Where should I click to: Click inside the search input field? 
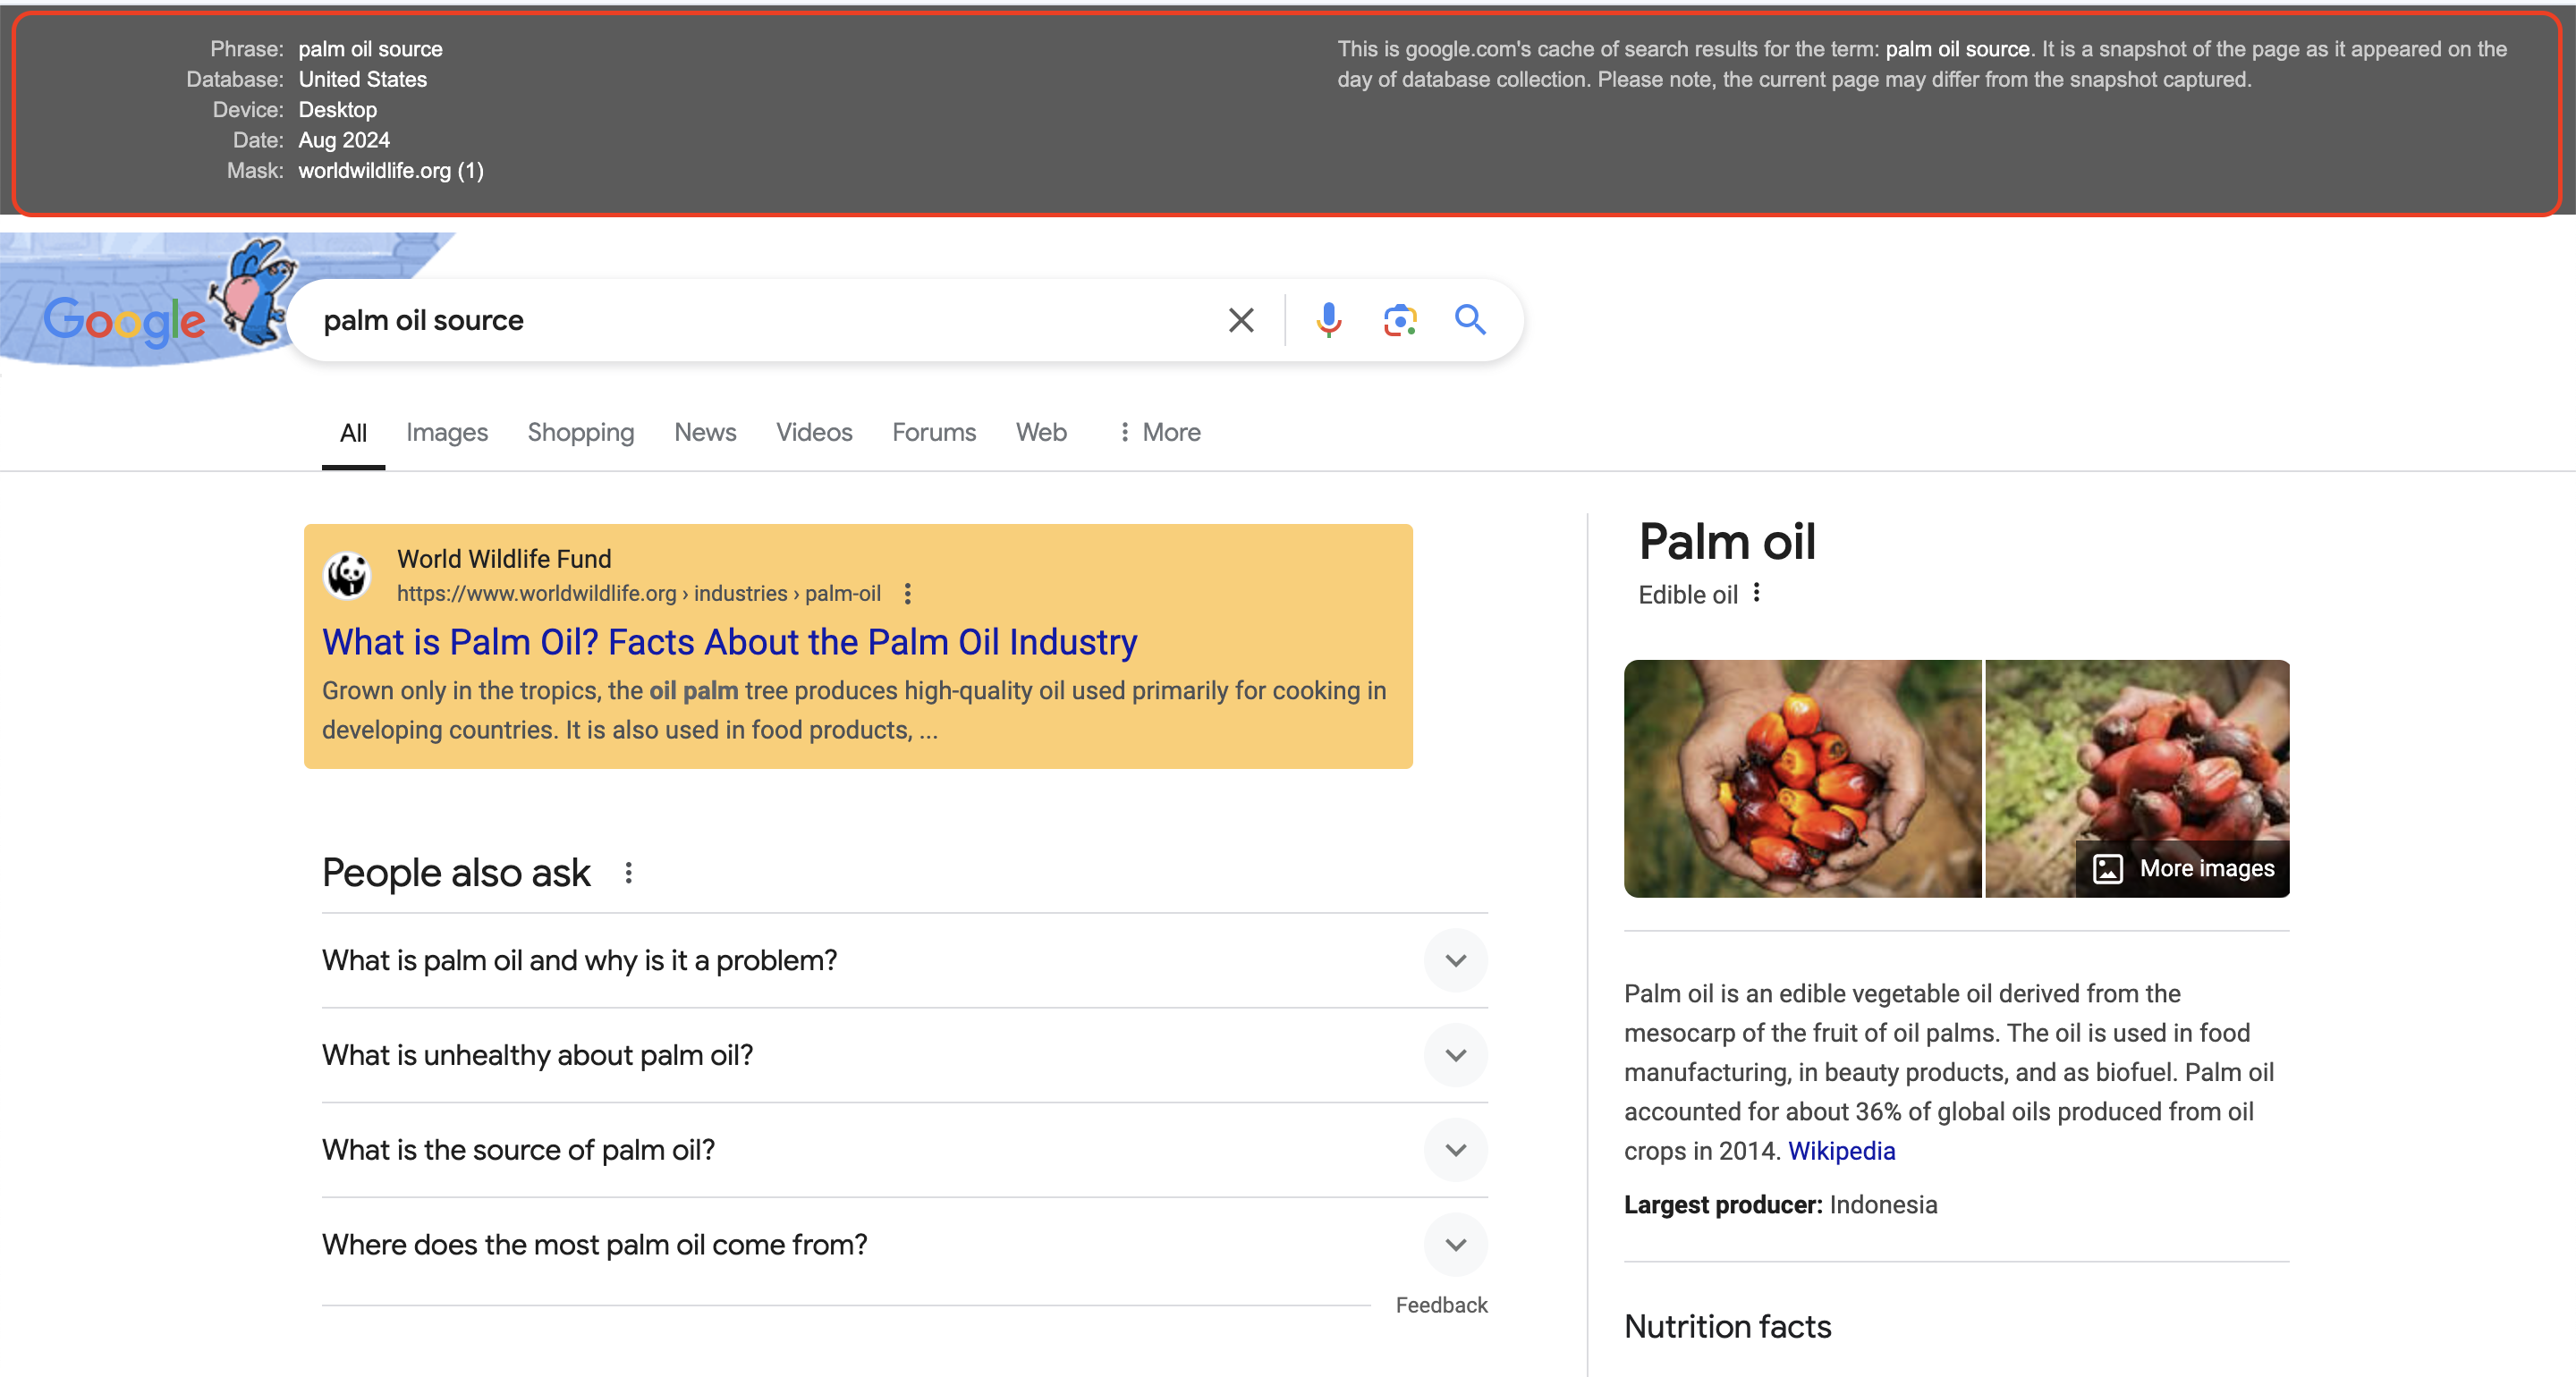(x=700, y=320)
